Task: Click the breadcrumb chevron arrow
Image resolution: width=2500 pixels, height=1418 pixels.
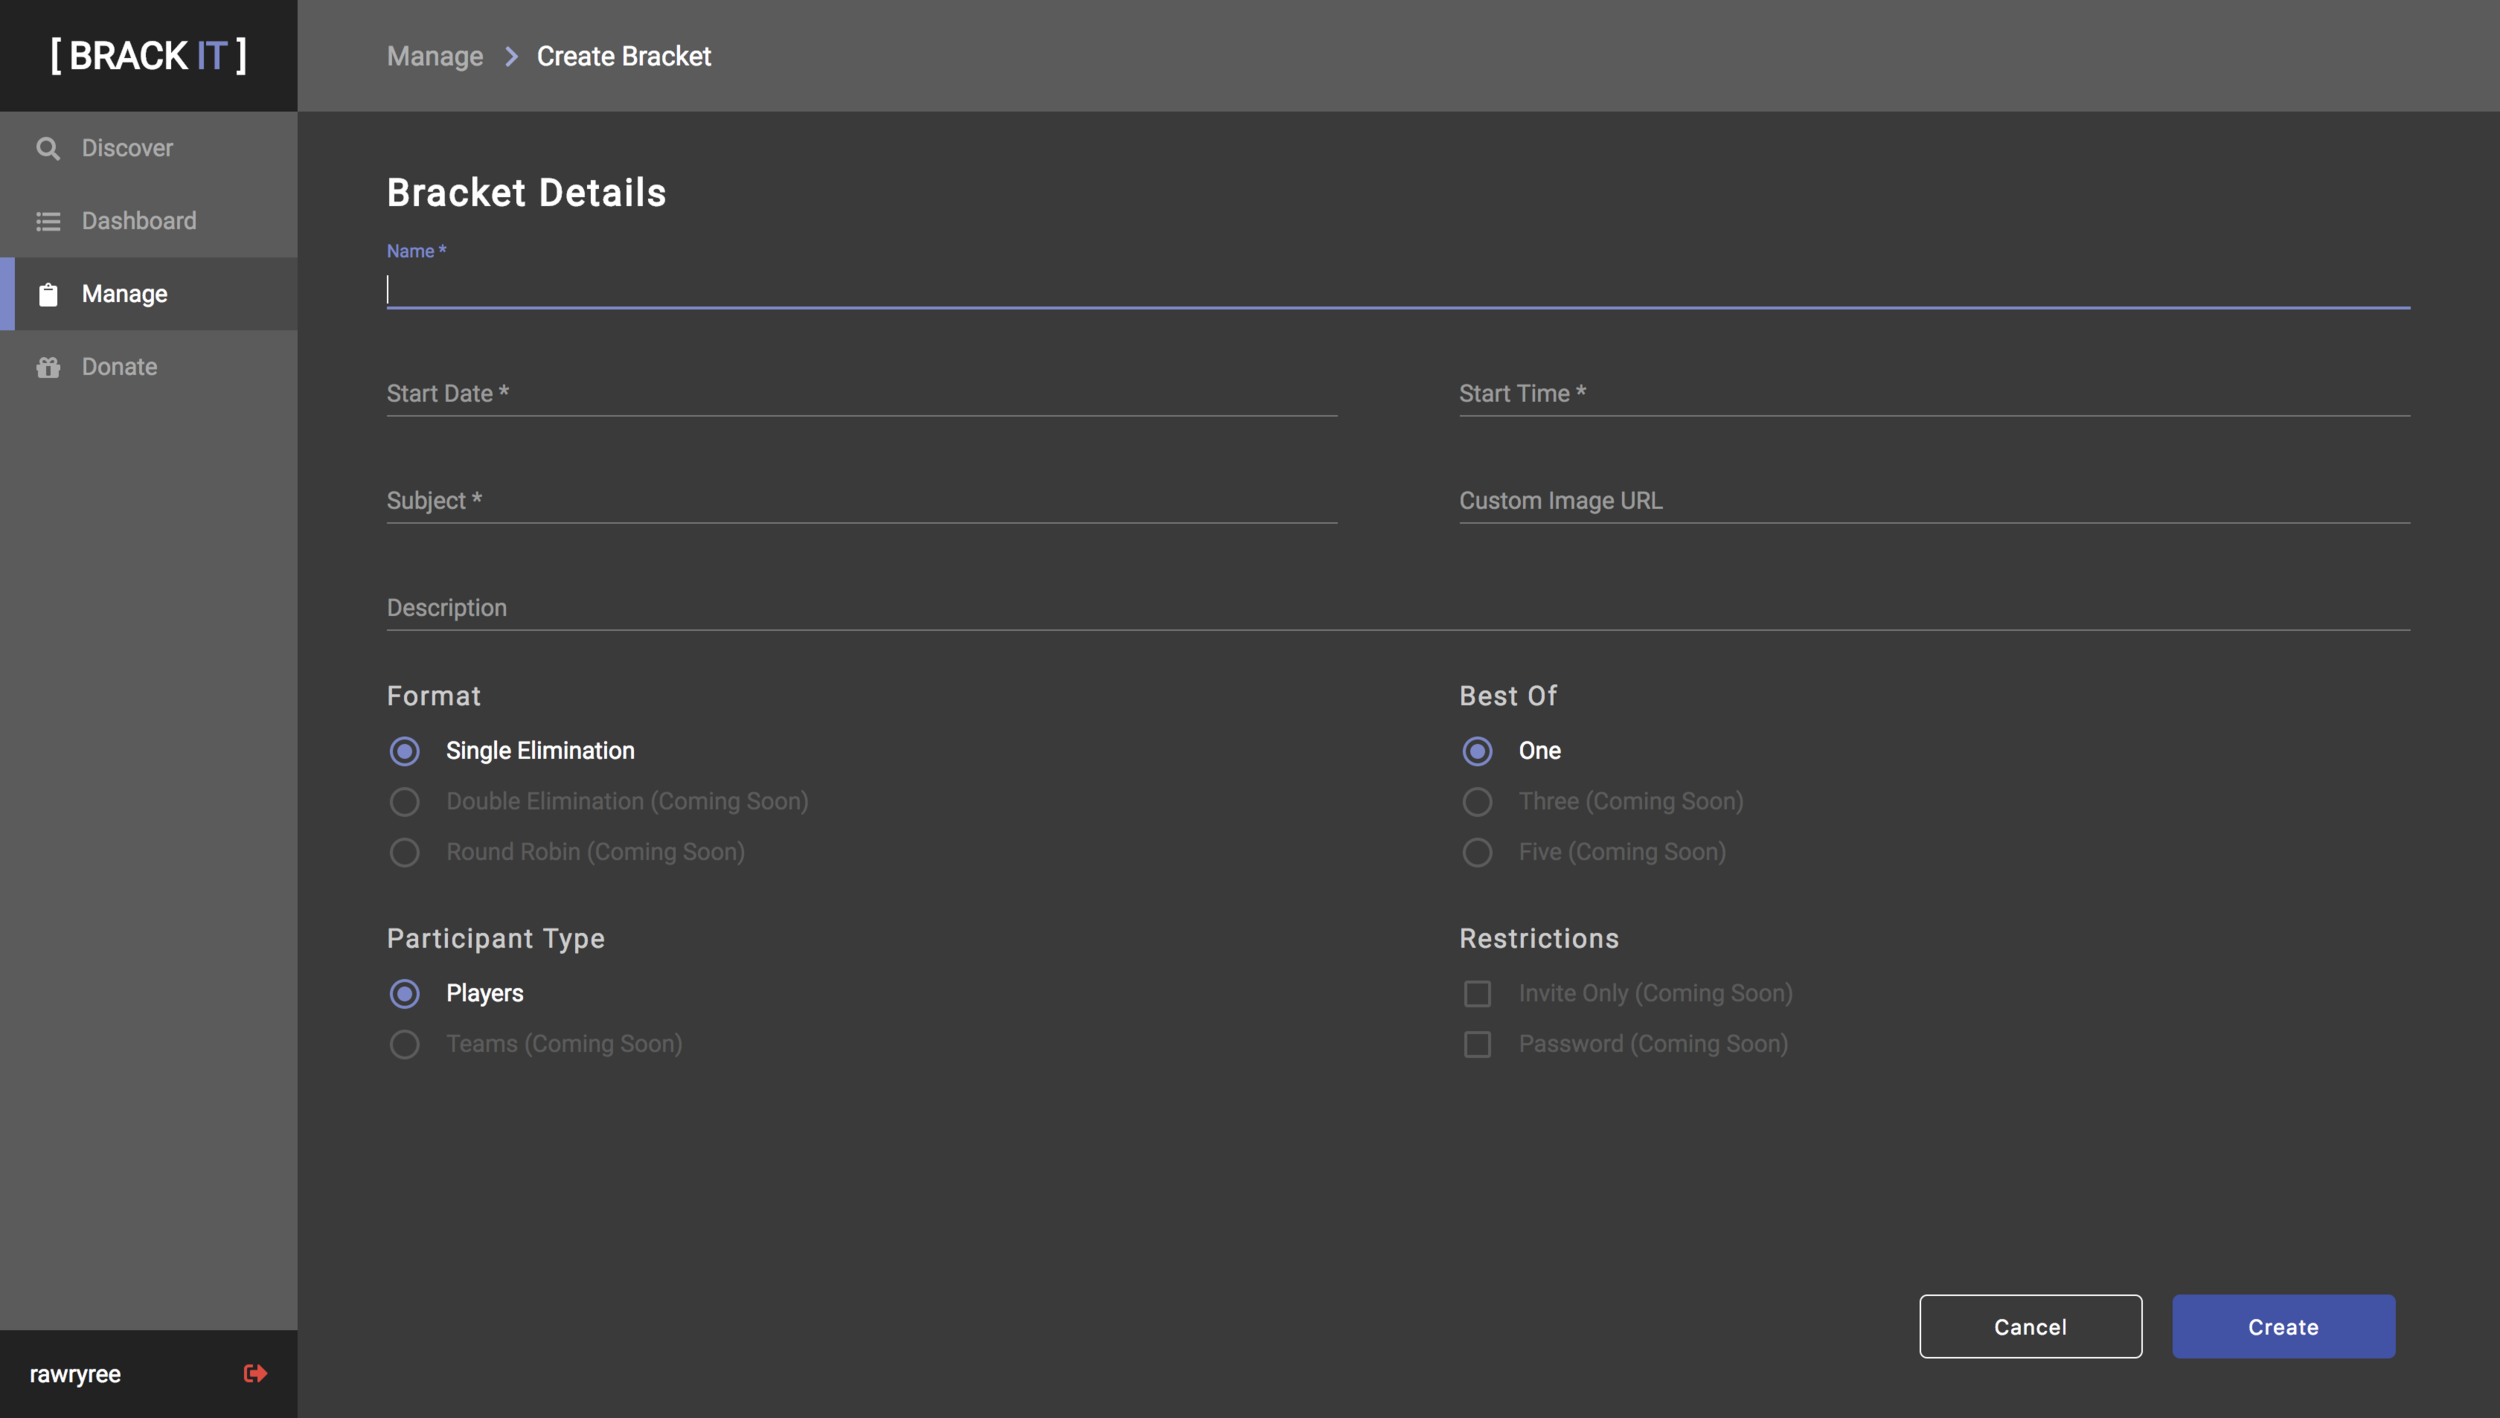Action: (x=511, y=56)
